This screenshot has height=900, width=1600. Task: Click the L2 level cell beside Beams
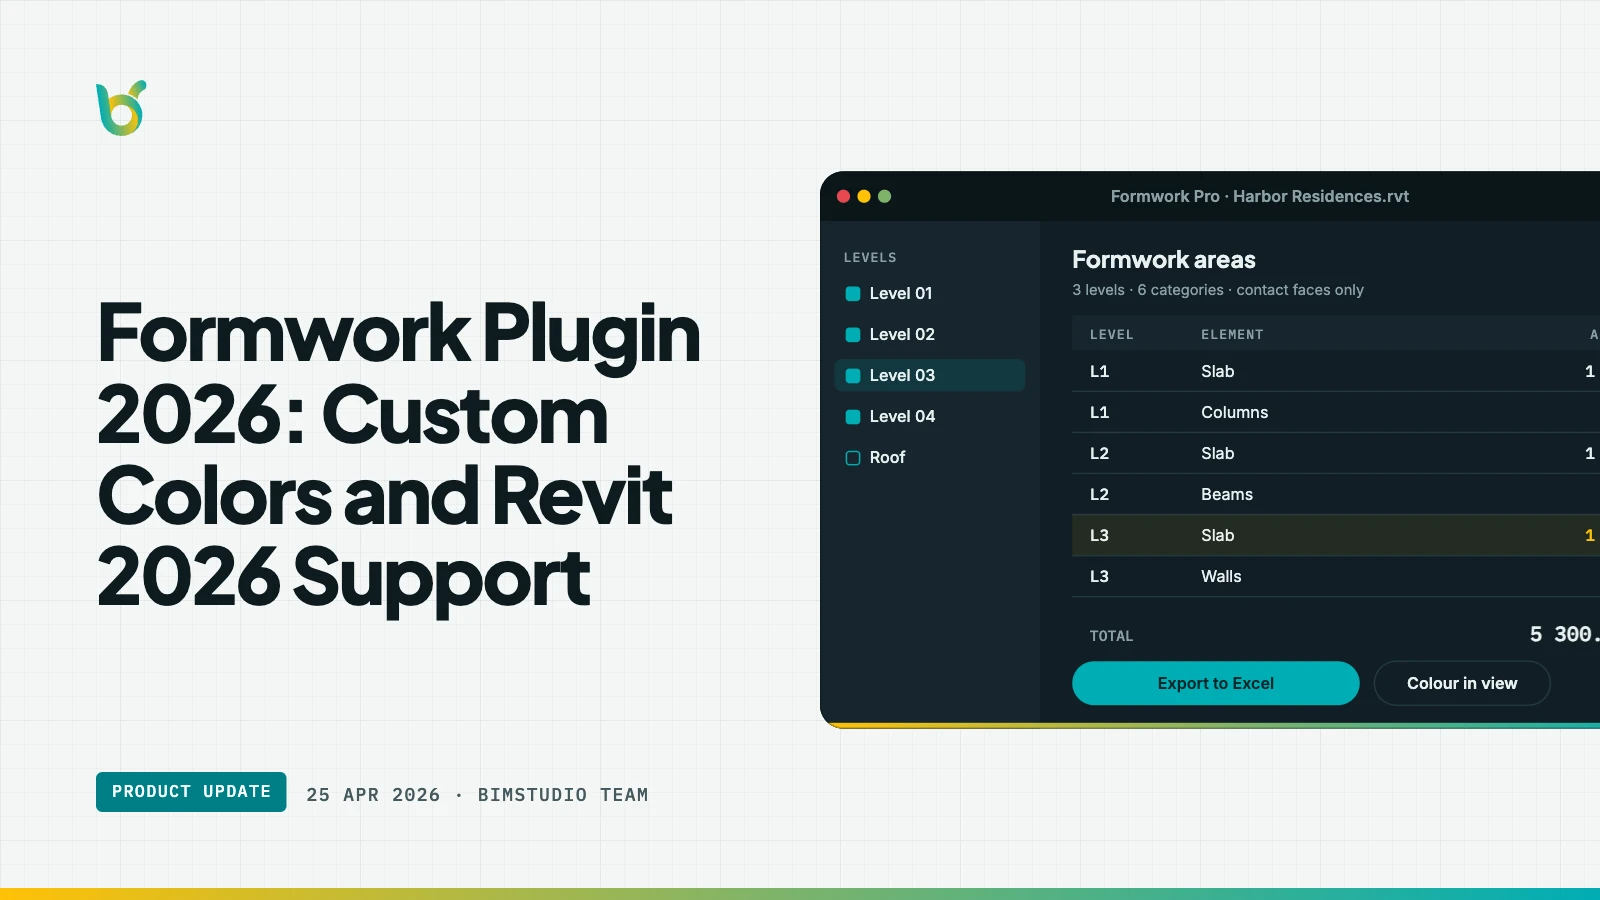tap(1099, 494)
